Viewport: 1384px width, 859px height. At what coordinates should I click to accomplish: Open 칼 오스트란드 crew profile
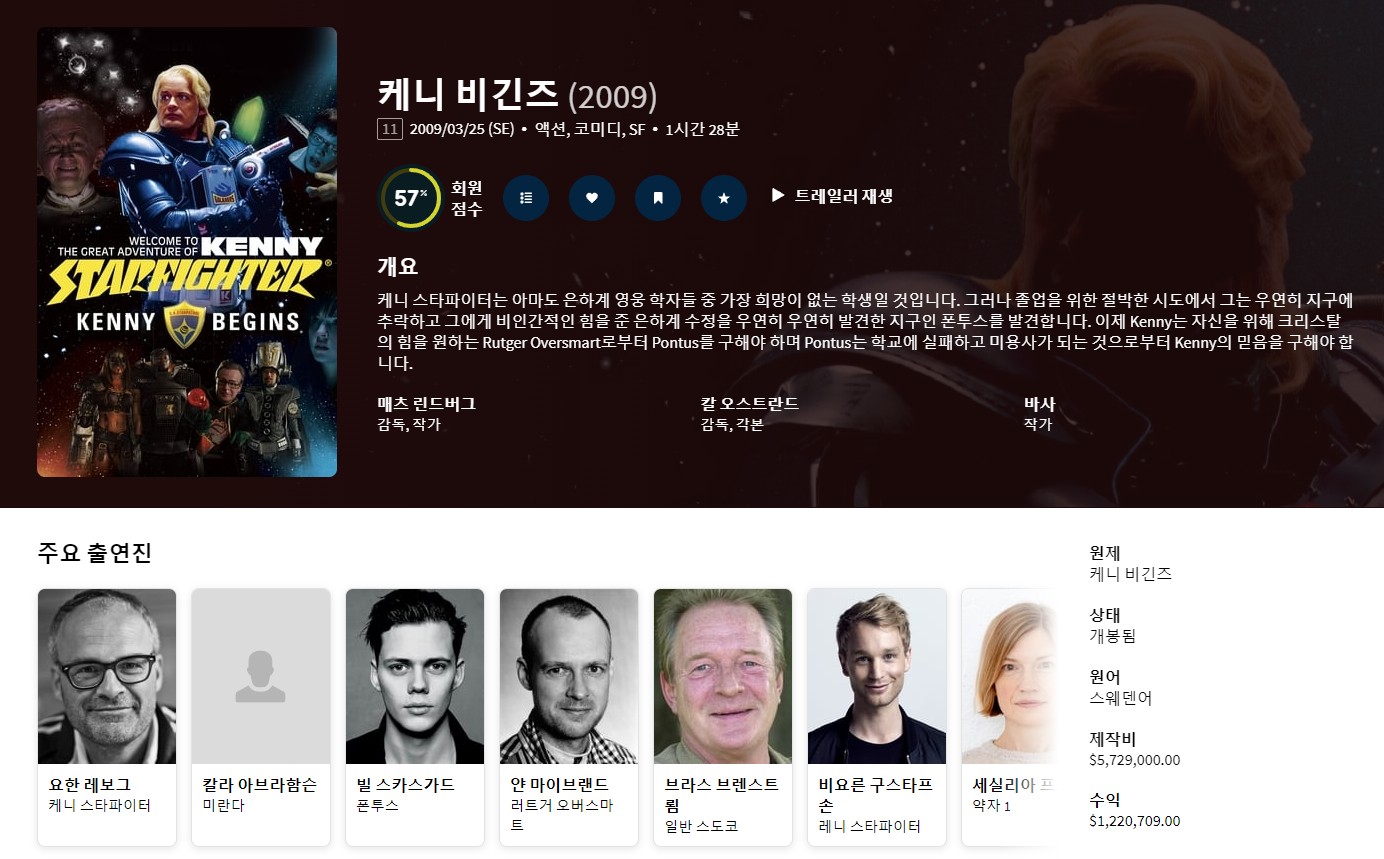[750, 404]
